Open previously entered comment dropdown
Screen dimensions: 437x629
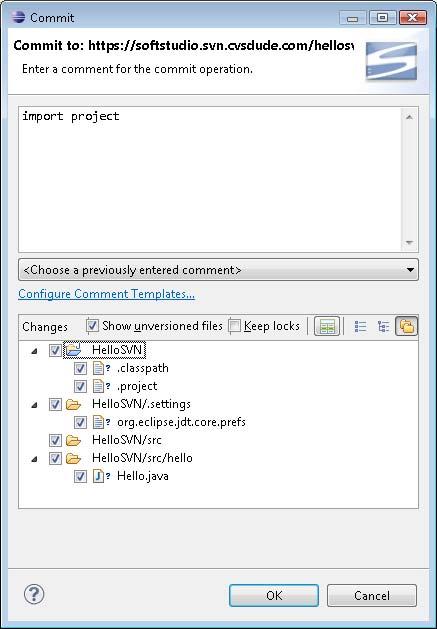218,270
